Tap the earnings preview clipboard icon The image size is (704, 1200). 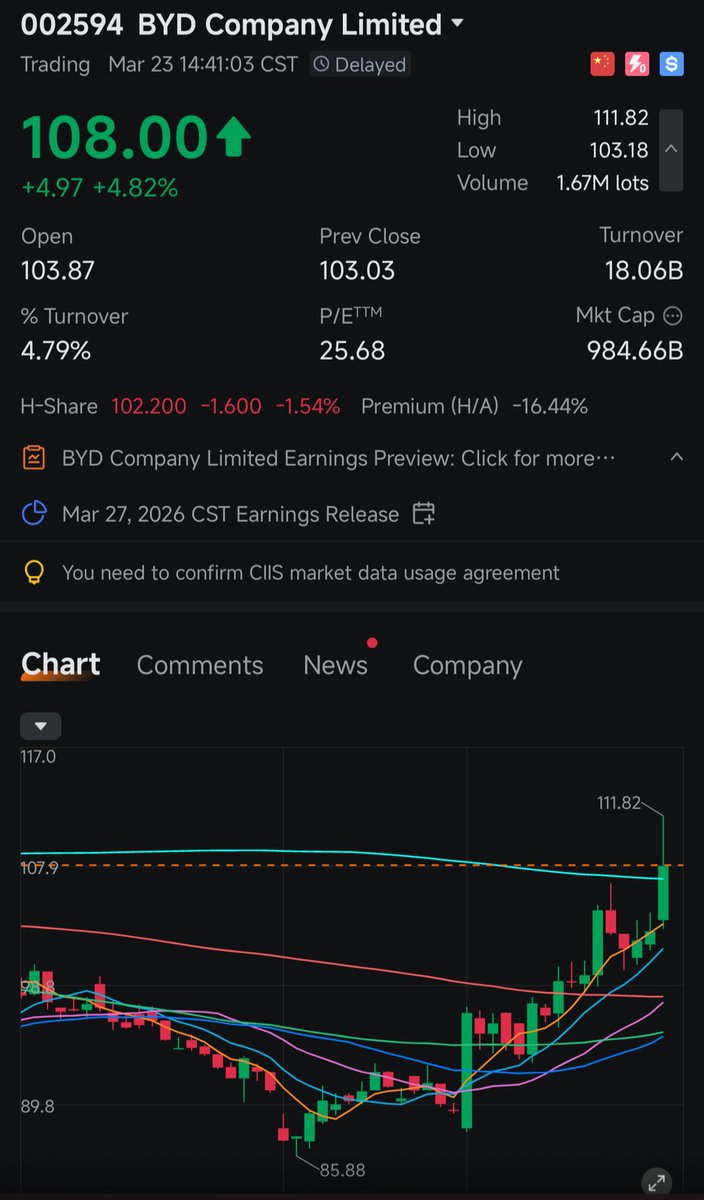(x=34, y=458)
